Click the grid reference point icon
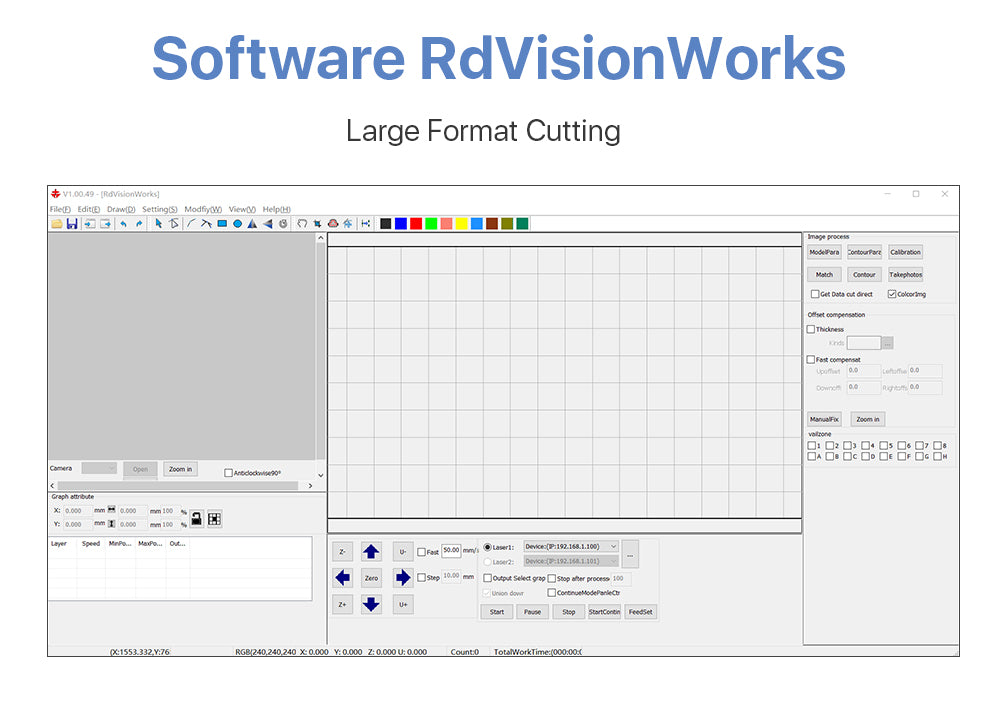 214,518
